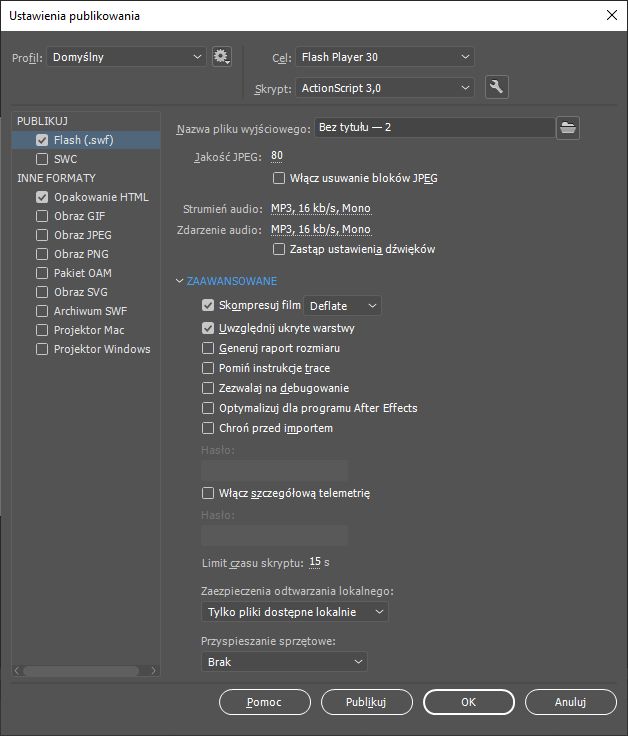Enable the SWC format checkbox
The height and width of the screenshot is (736, 628).
pyautogui.click(x=42, y=159)
